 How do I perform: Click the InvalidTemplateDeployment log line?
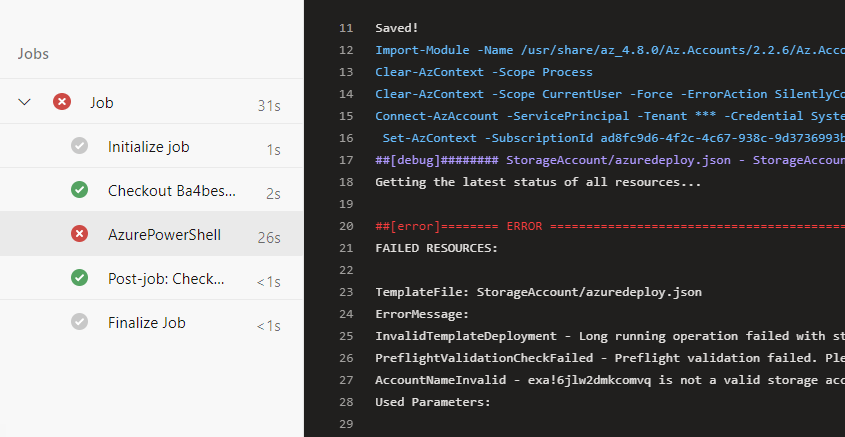tap(610, 336)
